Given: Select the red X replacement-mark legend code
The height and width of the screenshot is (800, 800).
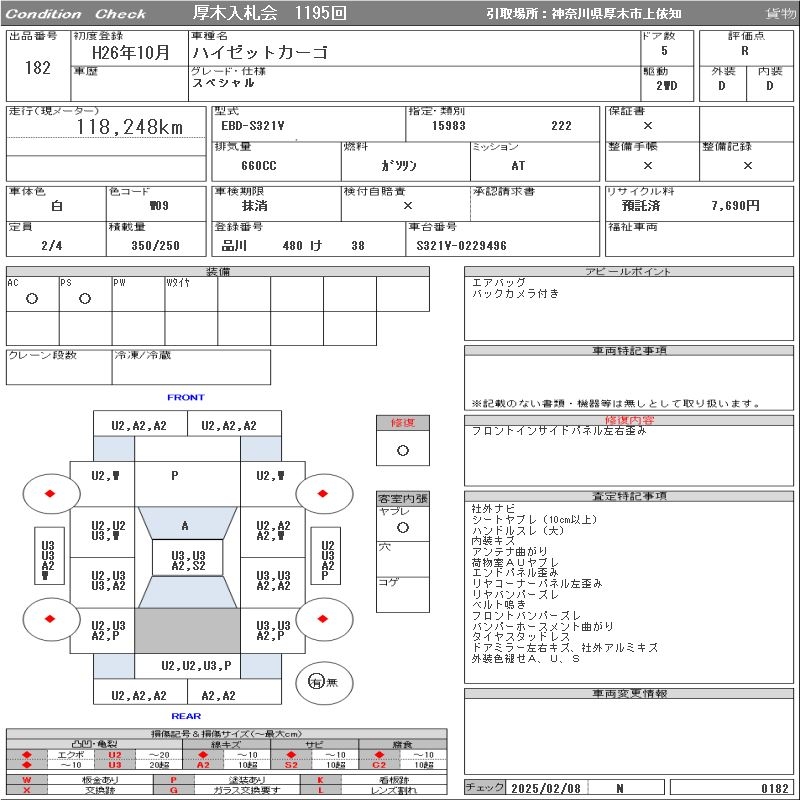Looking at the screenshot, I should (x=27, y=790).
